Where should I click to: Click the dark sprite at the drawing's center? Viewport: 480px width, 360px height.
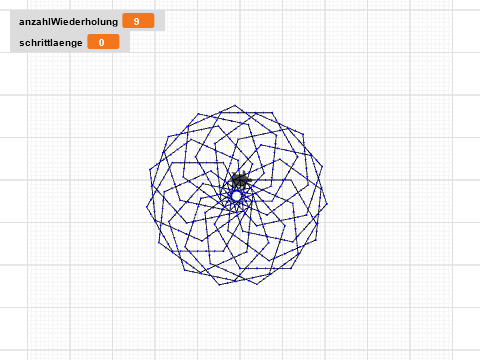click(x=239, y=180)
